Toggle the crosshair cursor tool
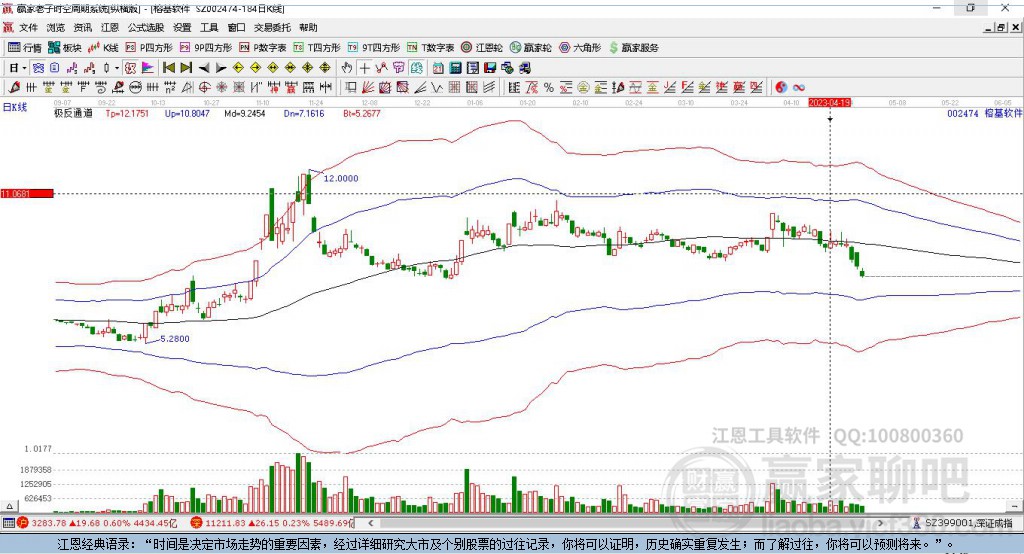The height and width of the screenshot is (554, 1024). tap(364, 68)
